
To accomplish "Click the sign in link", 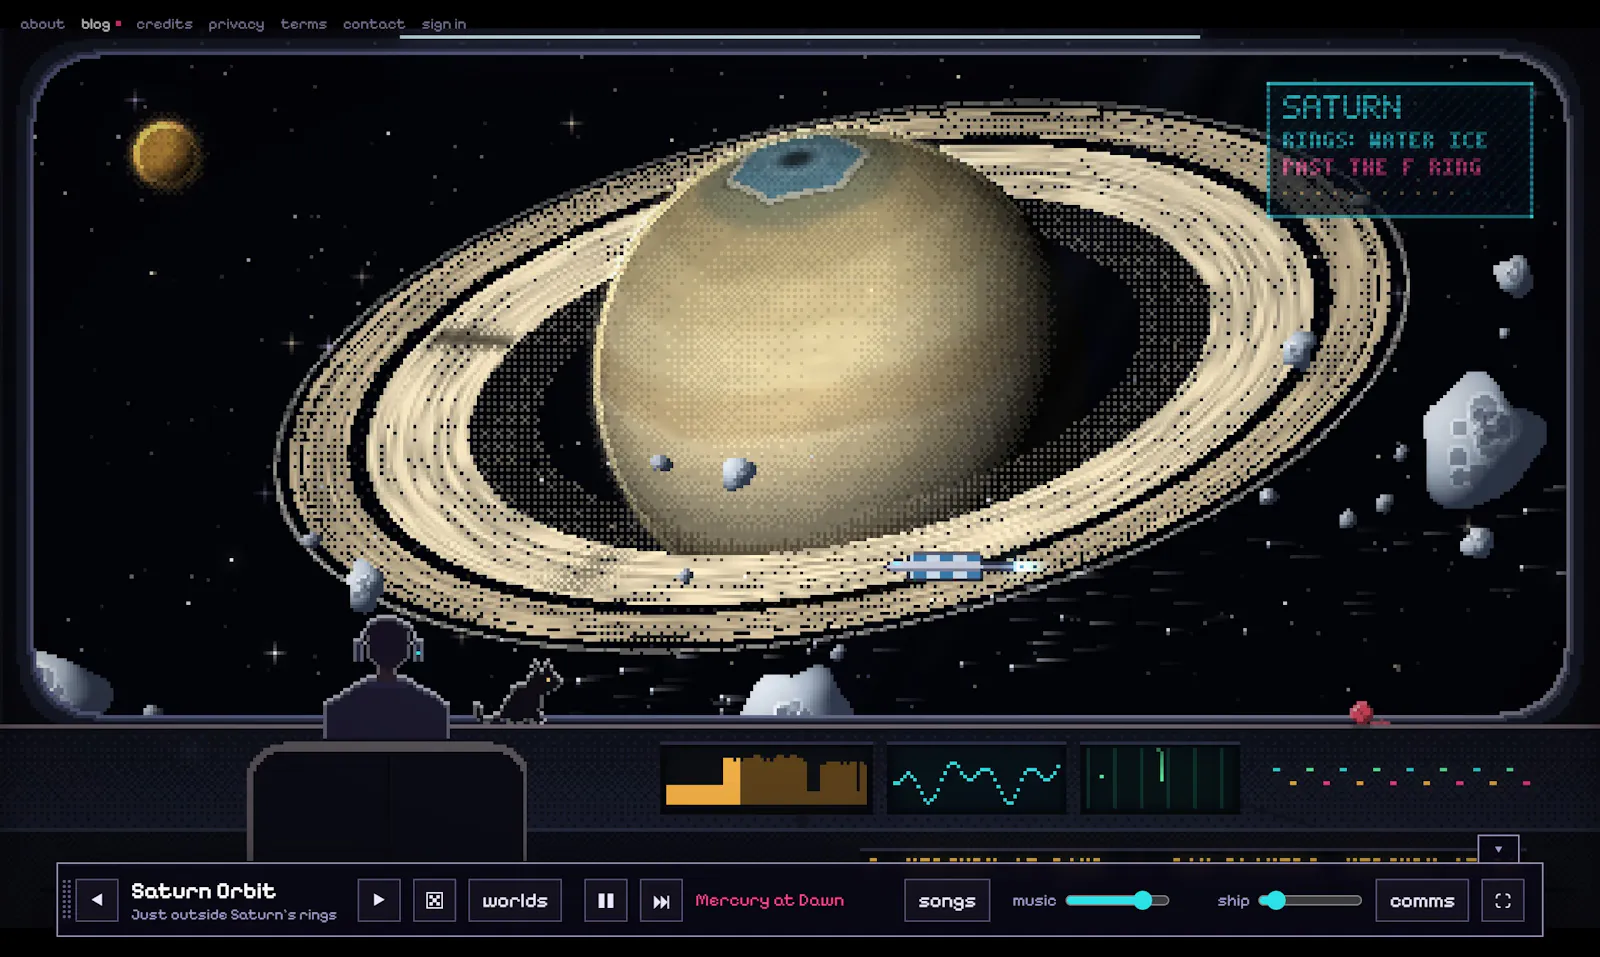I will tap(444, 24).
